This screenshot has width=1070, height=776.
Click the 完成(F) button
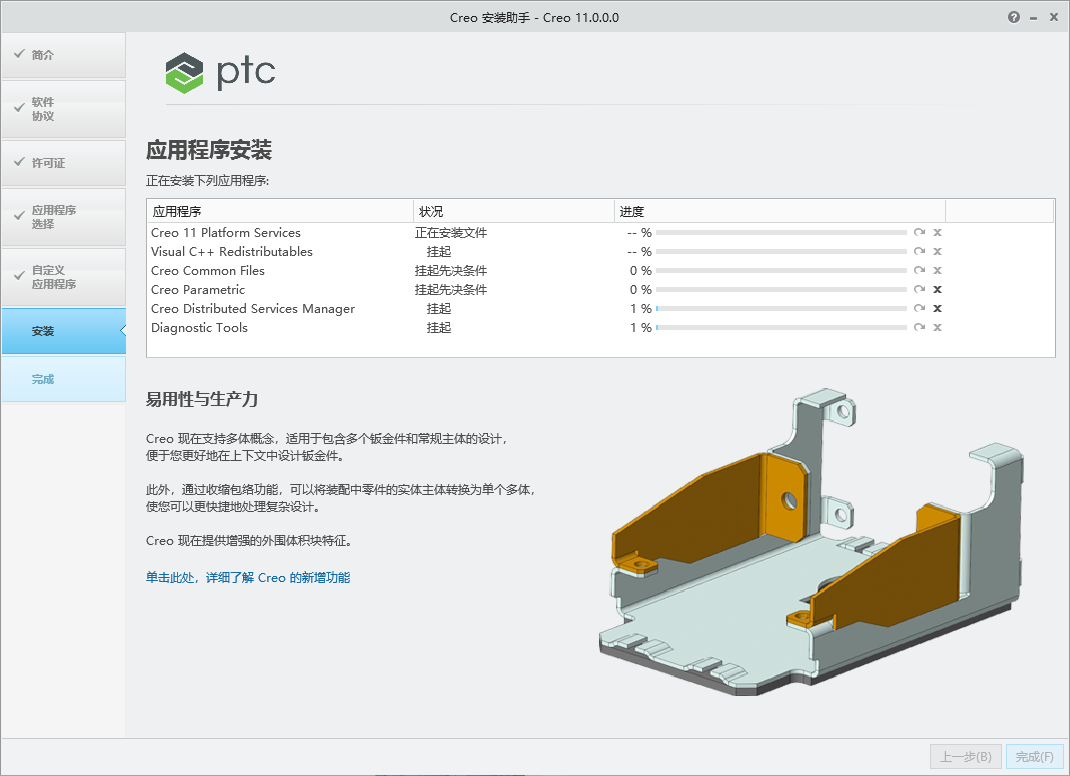pos(1035,756)
